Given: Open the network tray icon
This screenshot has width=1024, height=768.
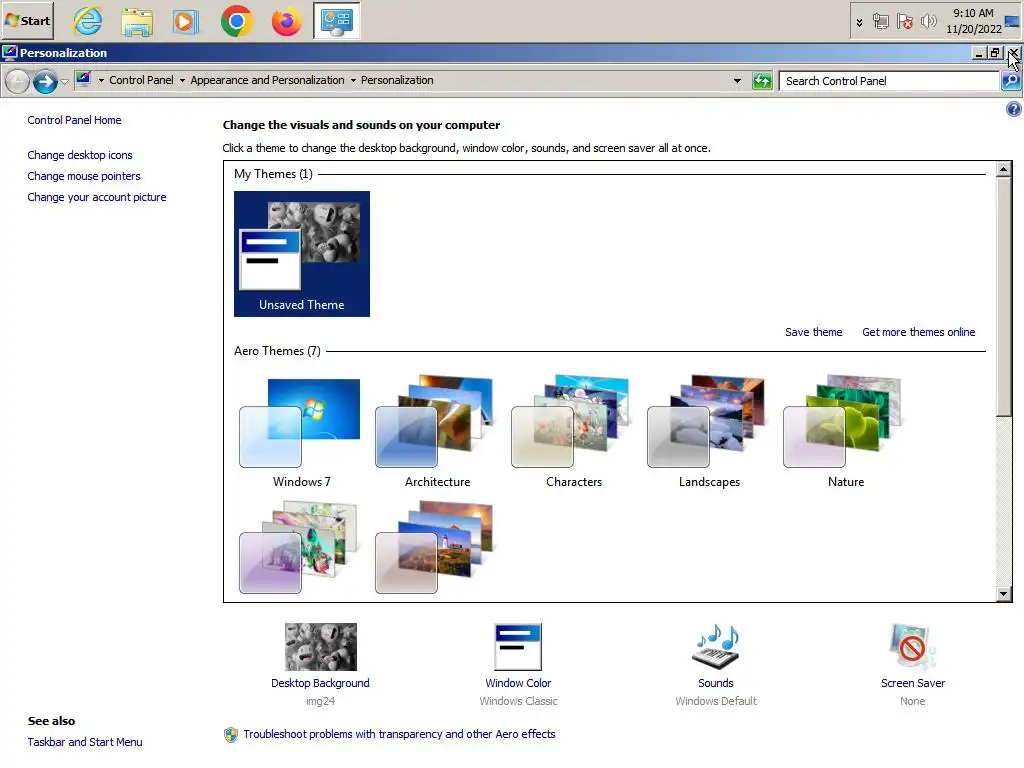Looking at the screenshot, I should click(880, 22).
